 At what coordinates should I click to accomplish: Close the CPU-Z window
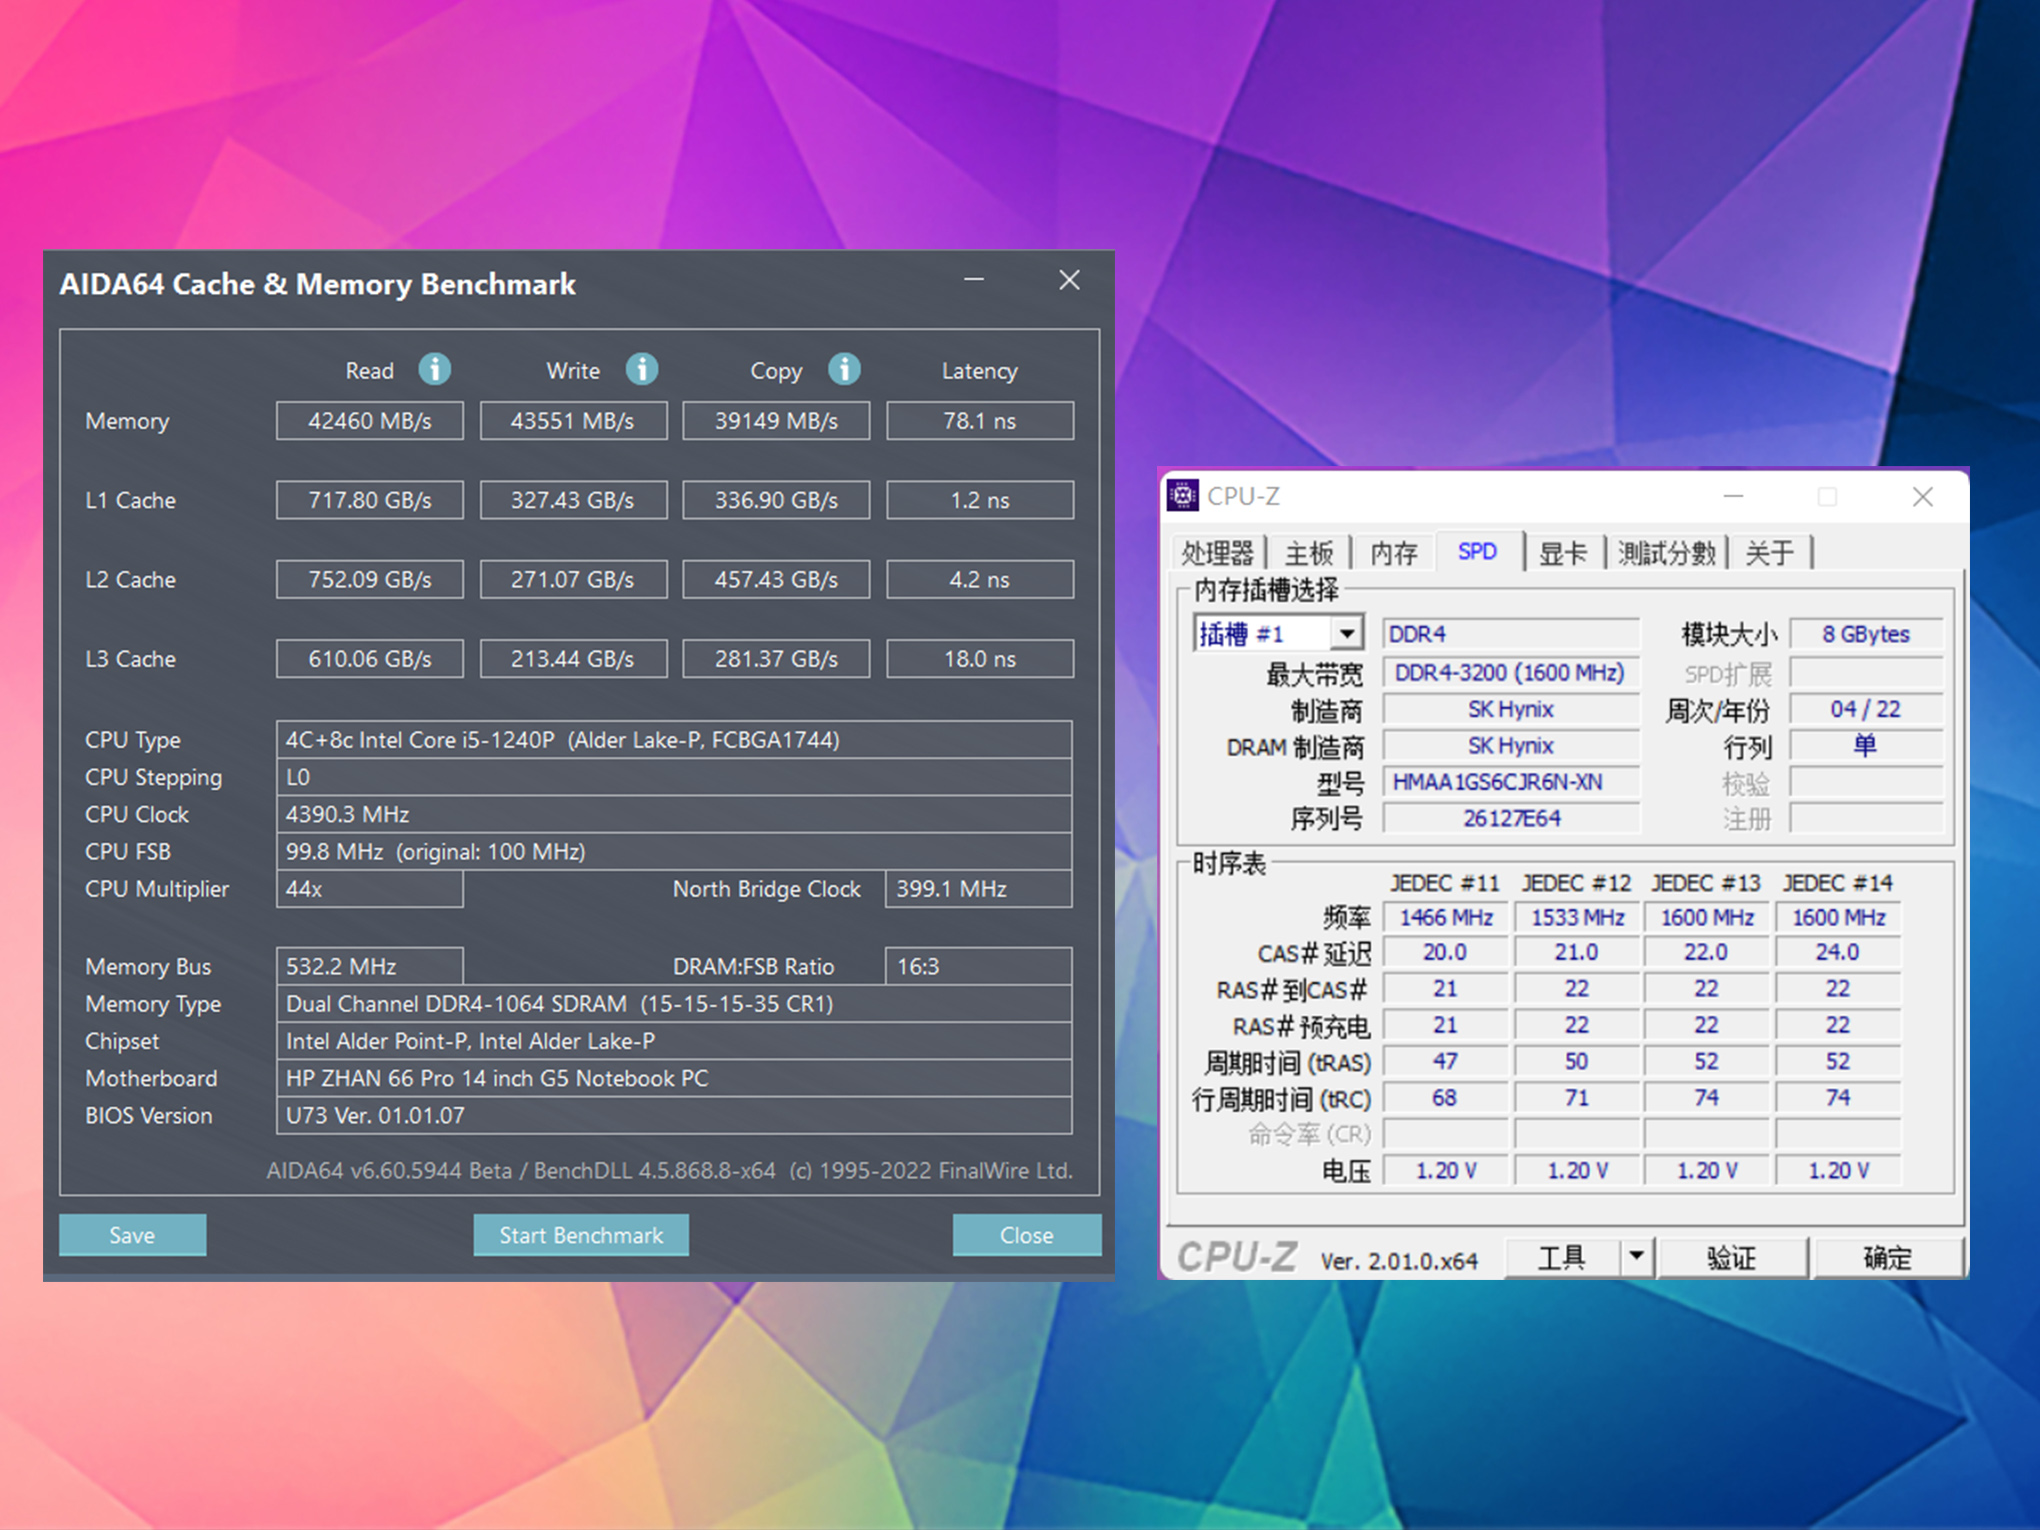1922,496
